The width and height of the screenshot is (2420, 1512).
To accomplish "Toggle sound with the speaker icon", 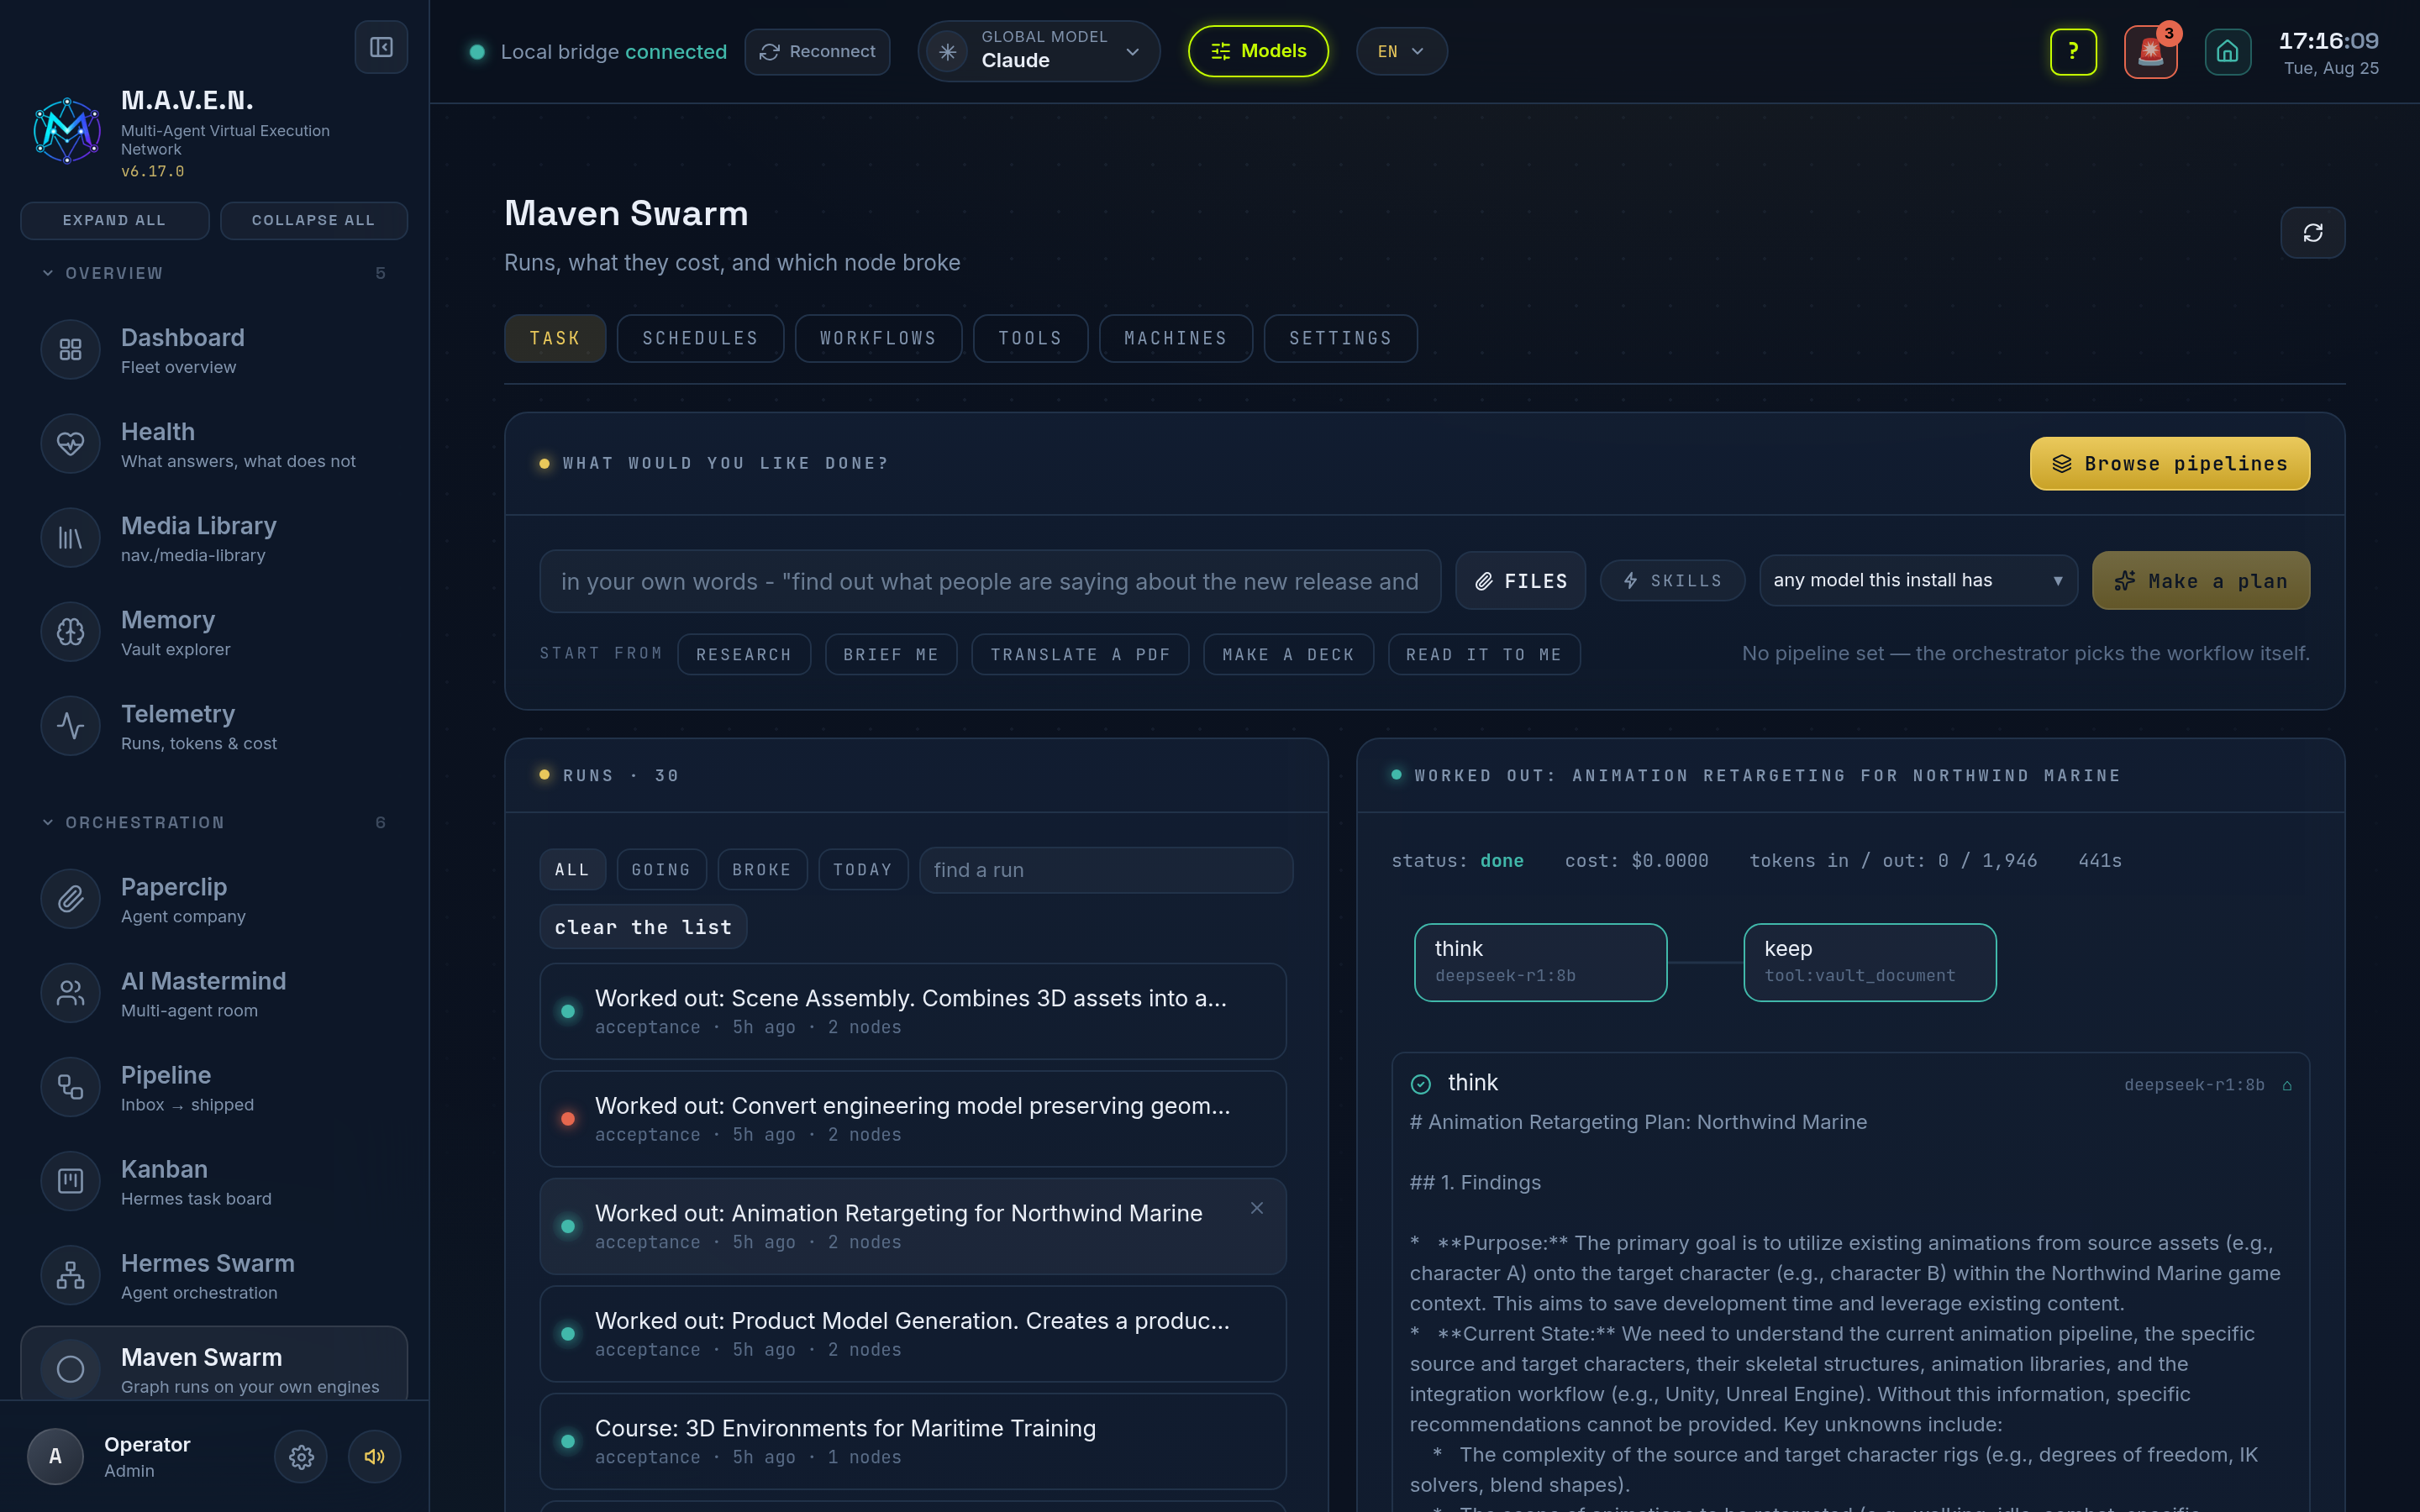I will [374, 1456].
